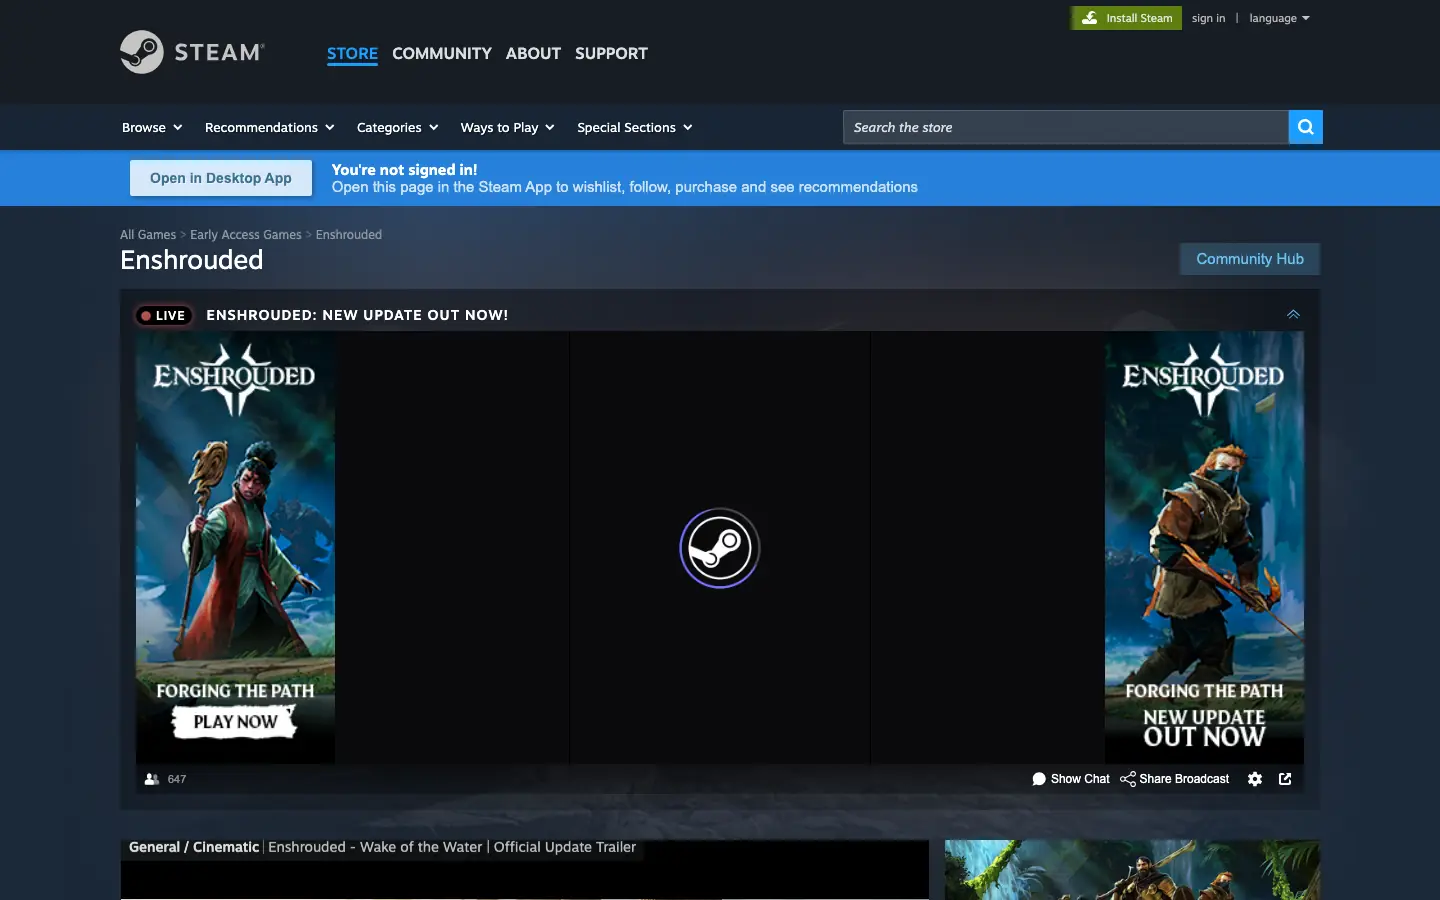Click the left Enshrouded Play Now banner

236,548
